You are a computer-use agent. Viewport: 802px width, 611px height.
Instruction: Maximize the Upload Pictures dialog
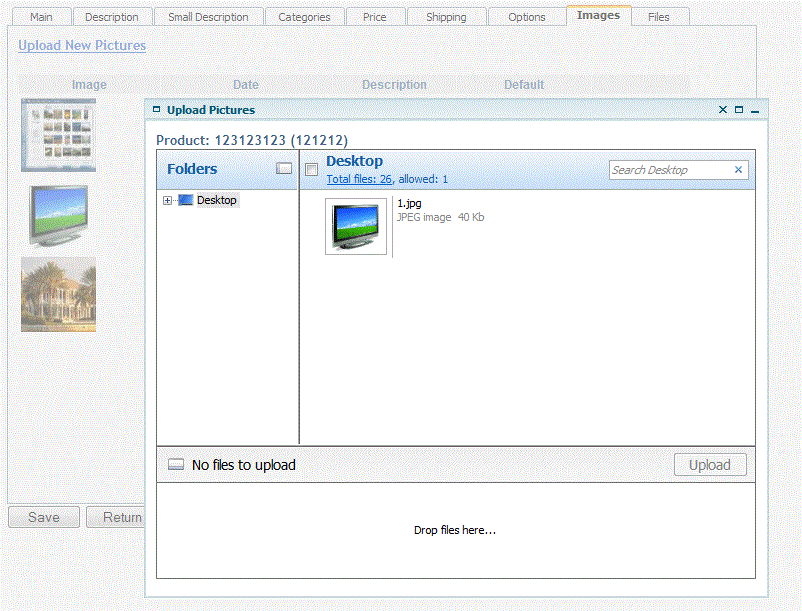[739, 110]
